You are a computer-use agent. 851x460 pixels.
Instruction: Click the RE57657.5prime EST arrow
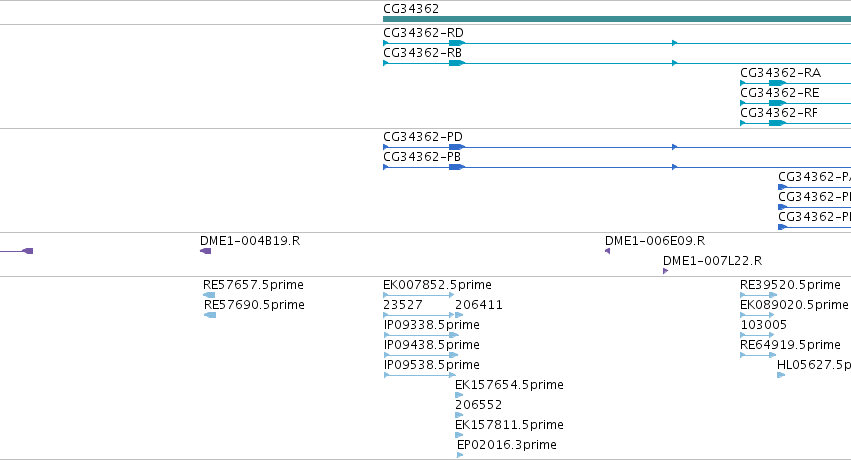pyautogui.click(x=209, y=296)
